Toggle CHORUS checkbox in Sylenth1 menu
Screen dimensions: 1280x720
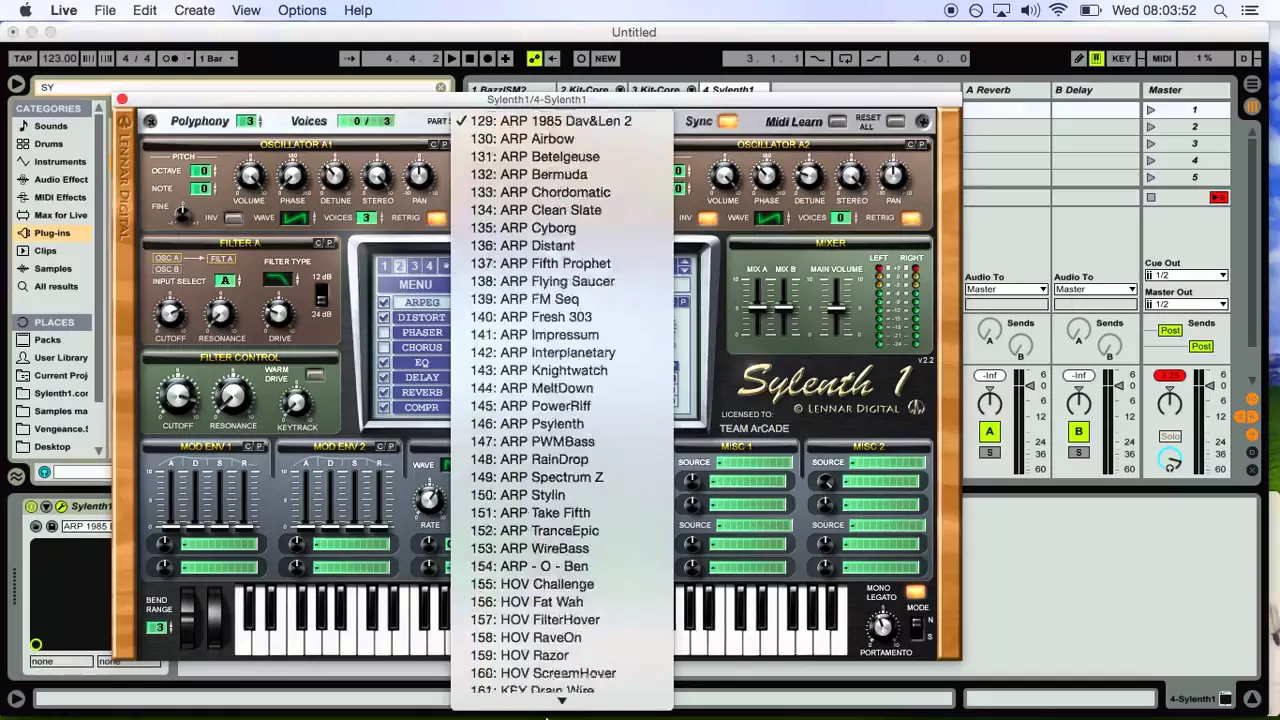(384, 347)
